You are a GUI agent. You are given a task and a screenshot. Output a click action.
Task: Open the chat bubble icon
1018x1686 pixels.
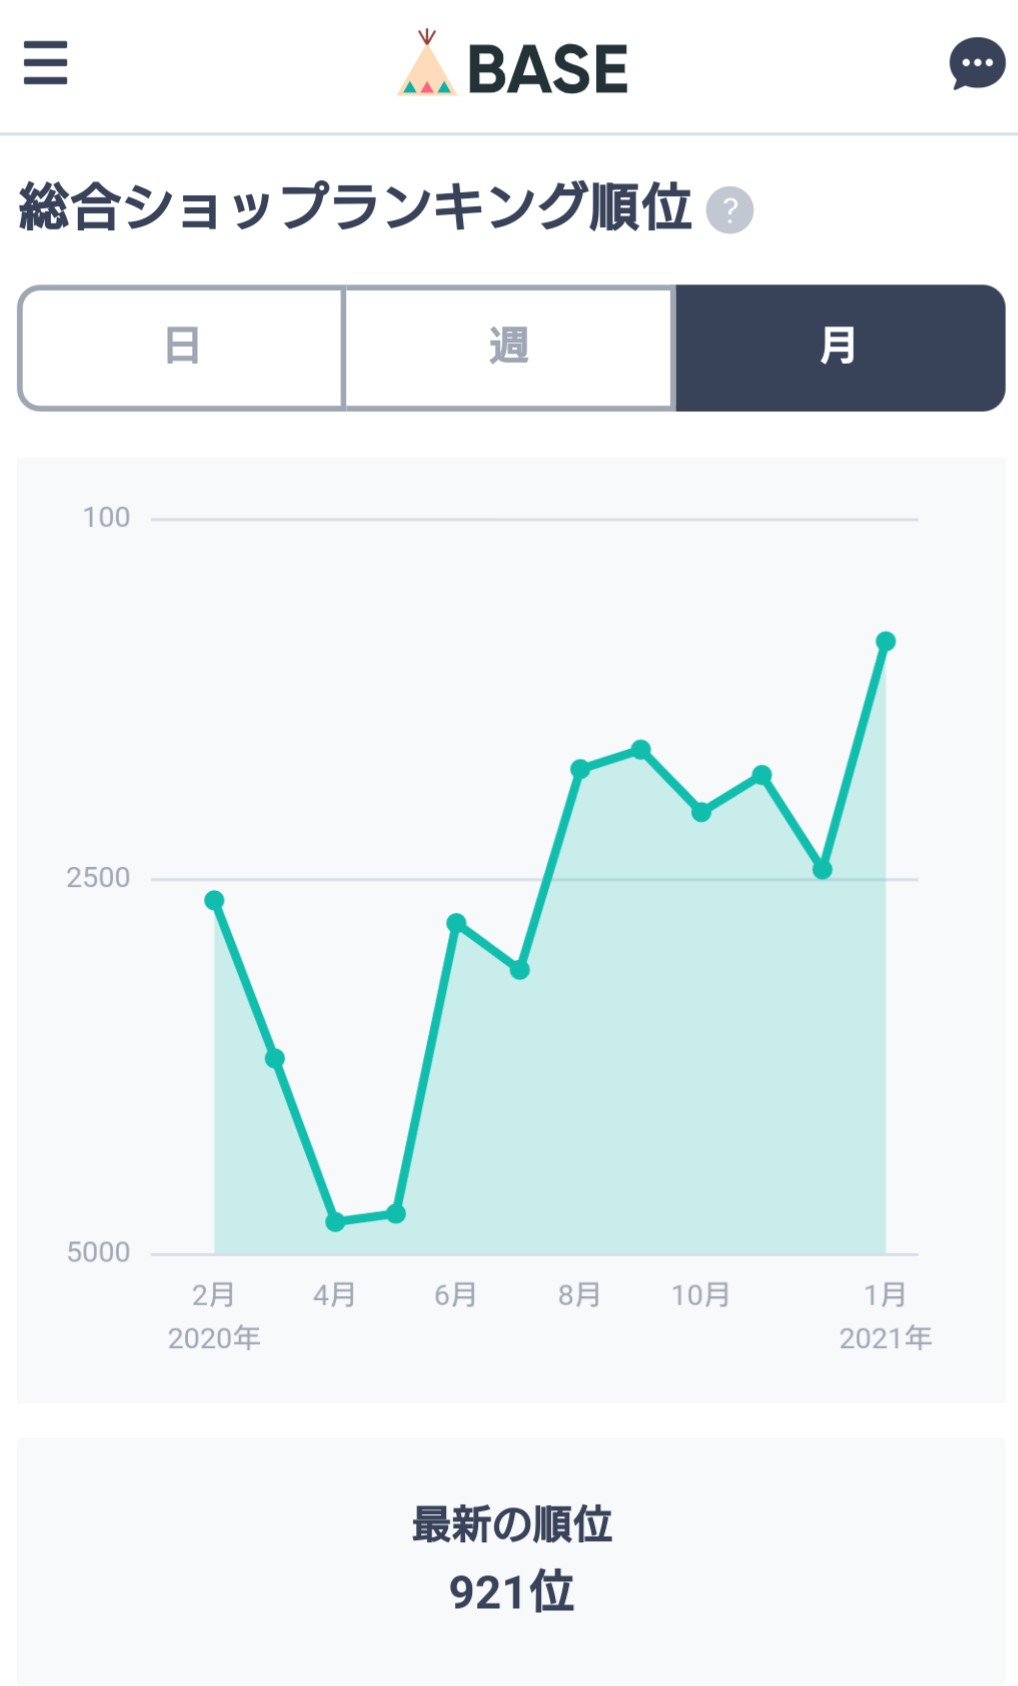(x=977, y=63)
